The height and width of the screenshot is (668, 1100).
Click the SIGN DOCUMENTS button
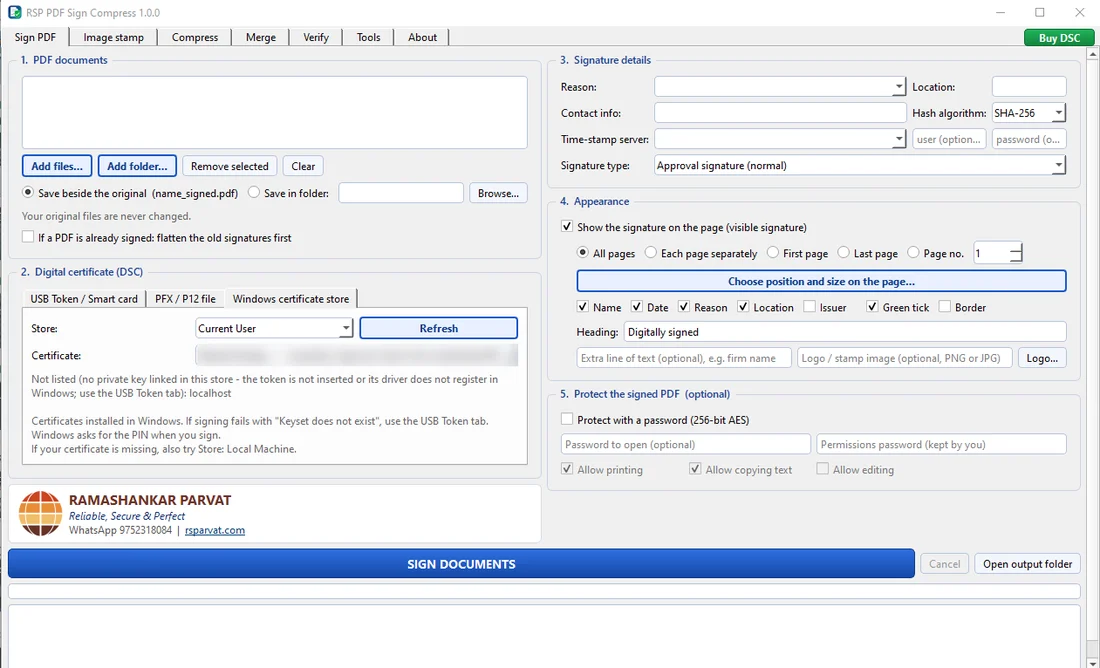pyautogui.click(x=461, y=564)
